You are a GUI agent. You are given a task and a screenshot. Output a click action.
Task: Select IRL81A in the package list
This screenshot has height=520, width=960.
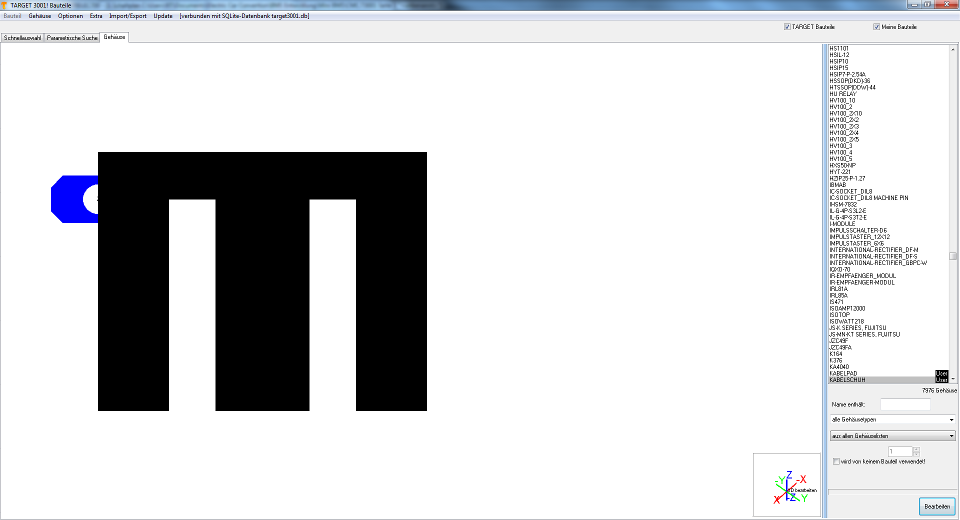(x=838, y=289)
